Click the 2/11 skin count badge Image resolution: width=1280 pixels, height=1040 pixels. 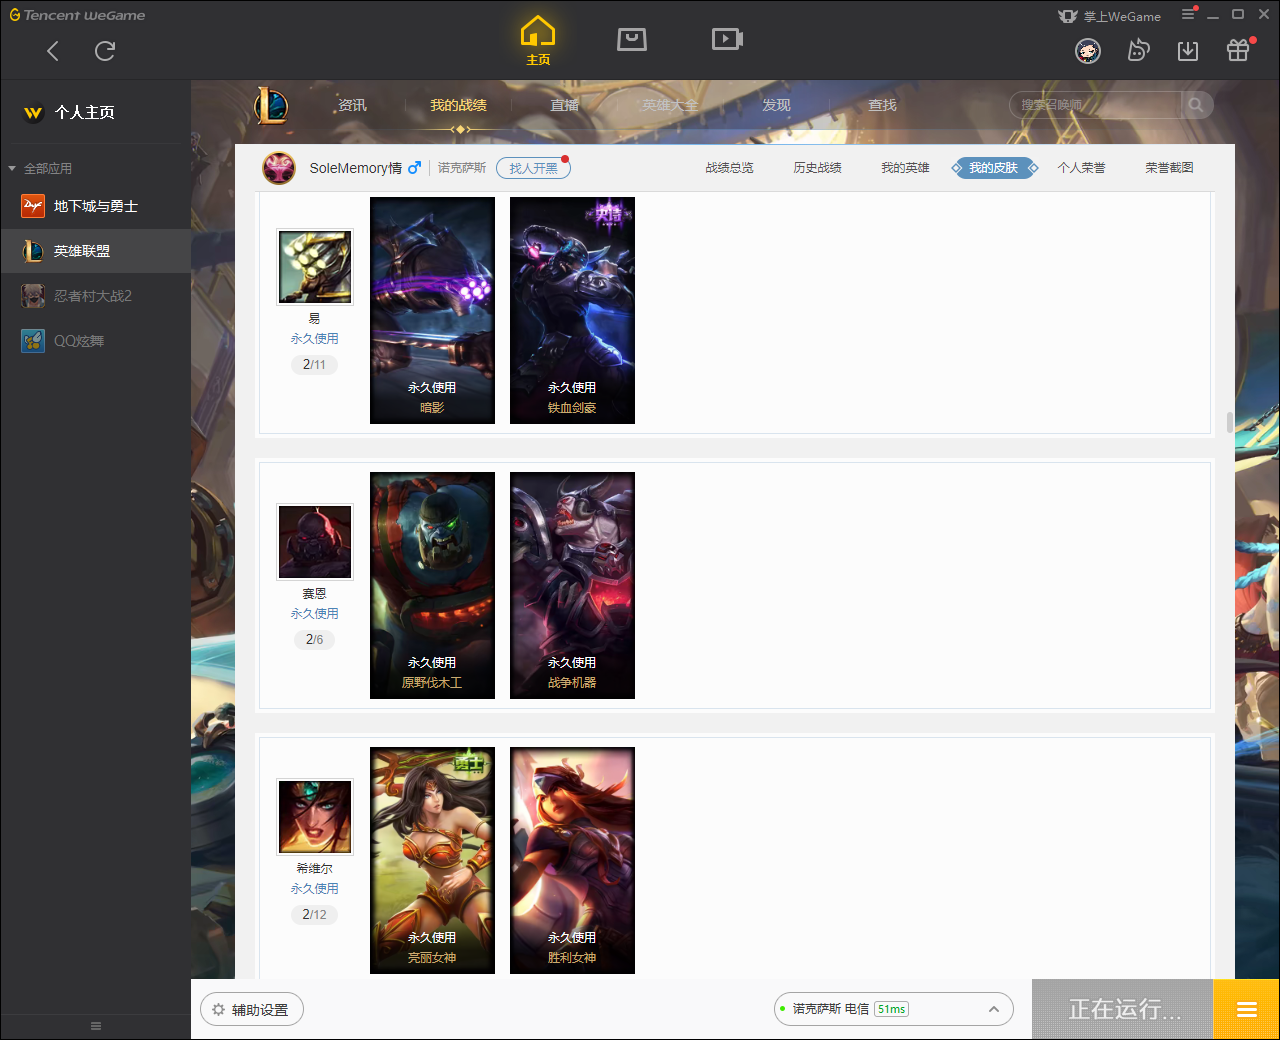314,365
